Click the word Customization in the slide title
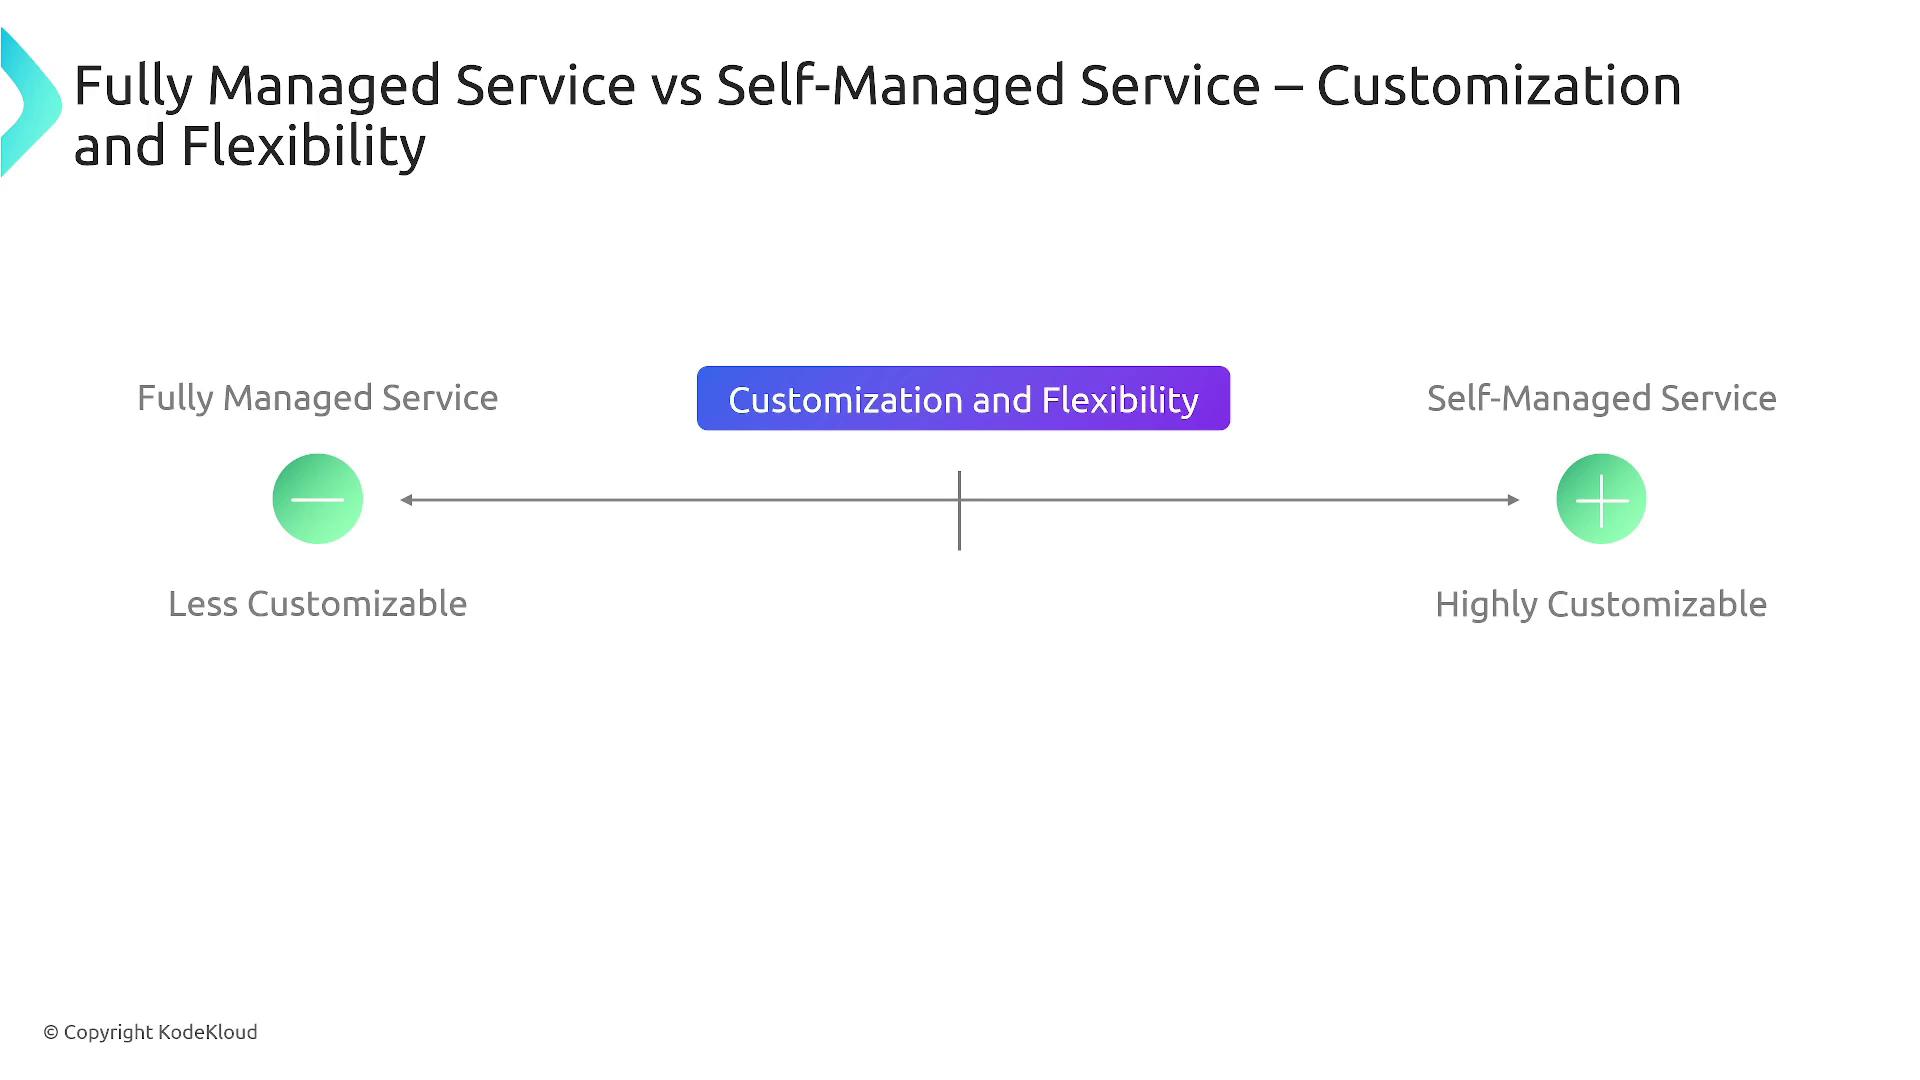Image resolution: width=1920 pixels, height=1080 pixels. tap(1498, 85)
